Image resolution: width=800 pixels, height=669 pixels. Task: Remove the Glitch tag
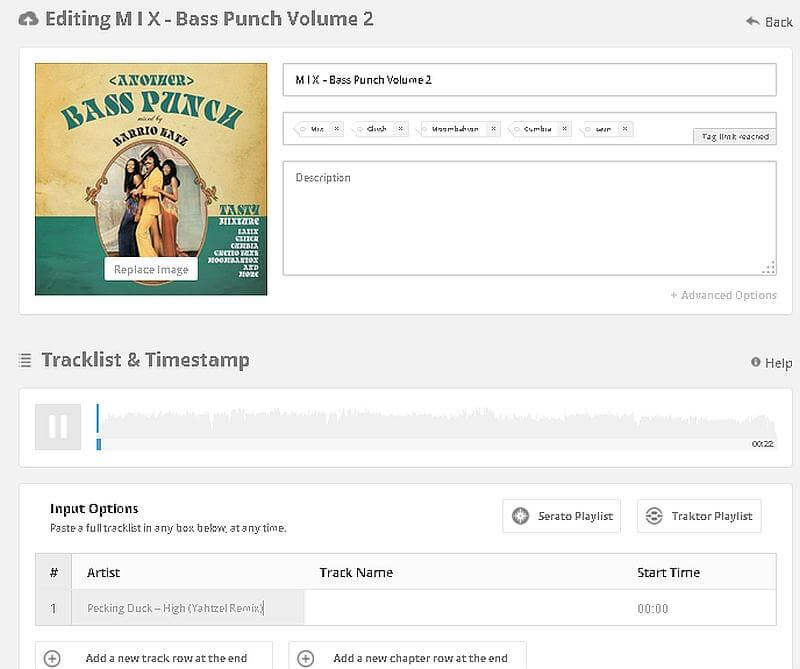click(400, 129)
